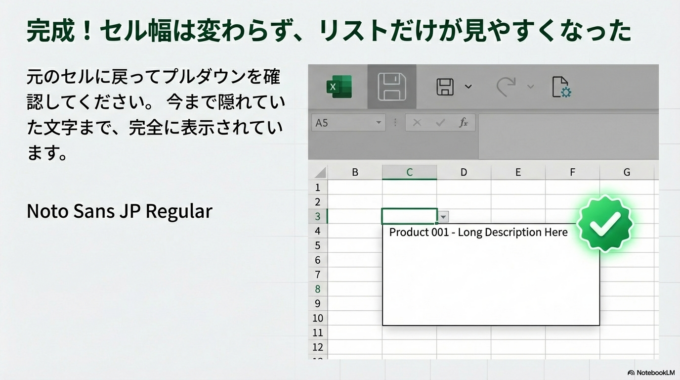This screenshot has height=380, width=680.
Task: Select row 5 header
Action: tap(318, 245)
